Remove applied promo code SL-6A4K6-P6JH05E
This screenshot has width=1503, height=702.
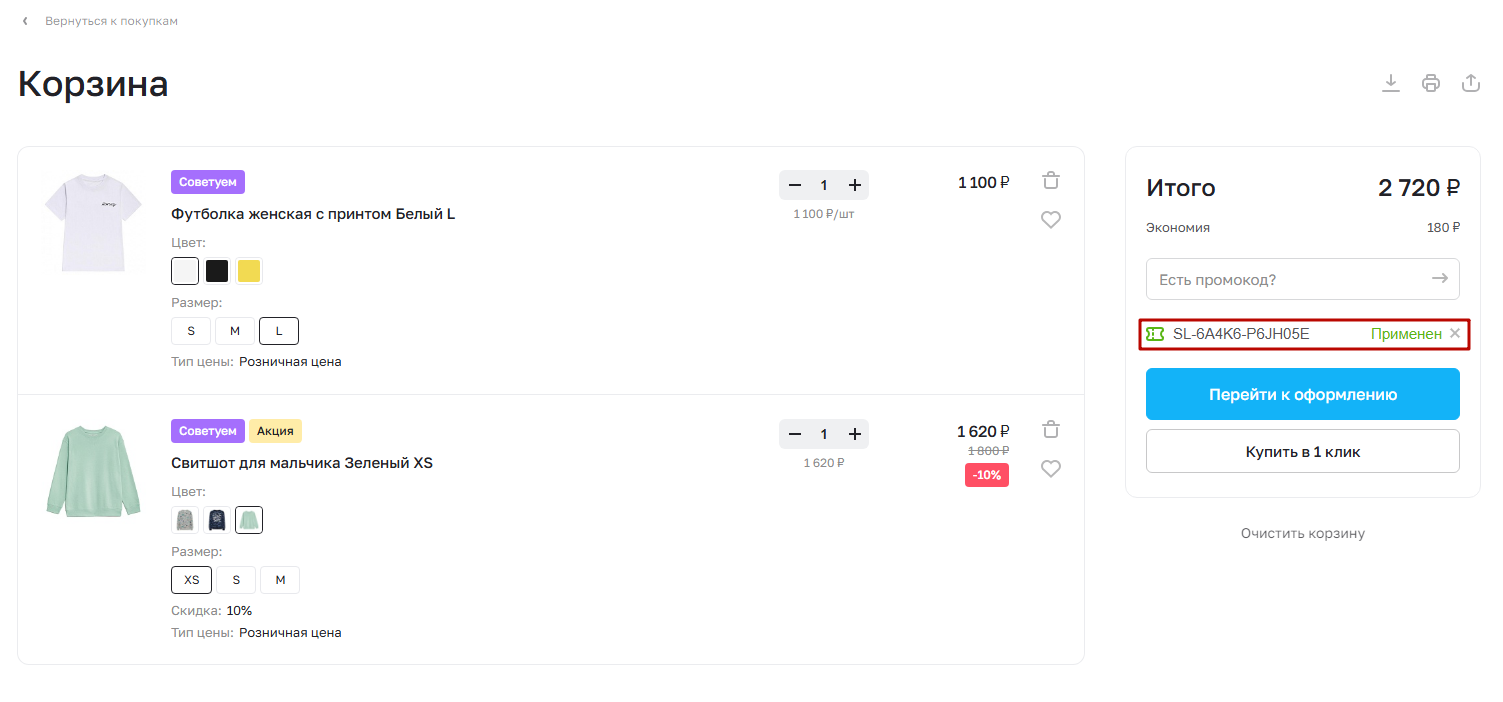[x=1455, y=334]
